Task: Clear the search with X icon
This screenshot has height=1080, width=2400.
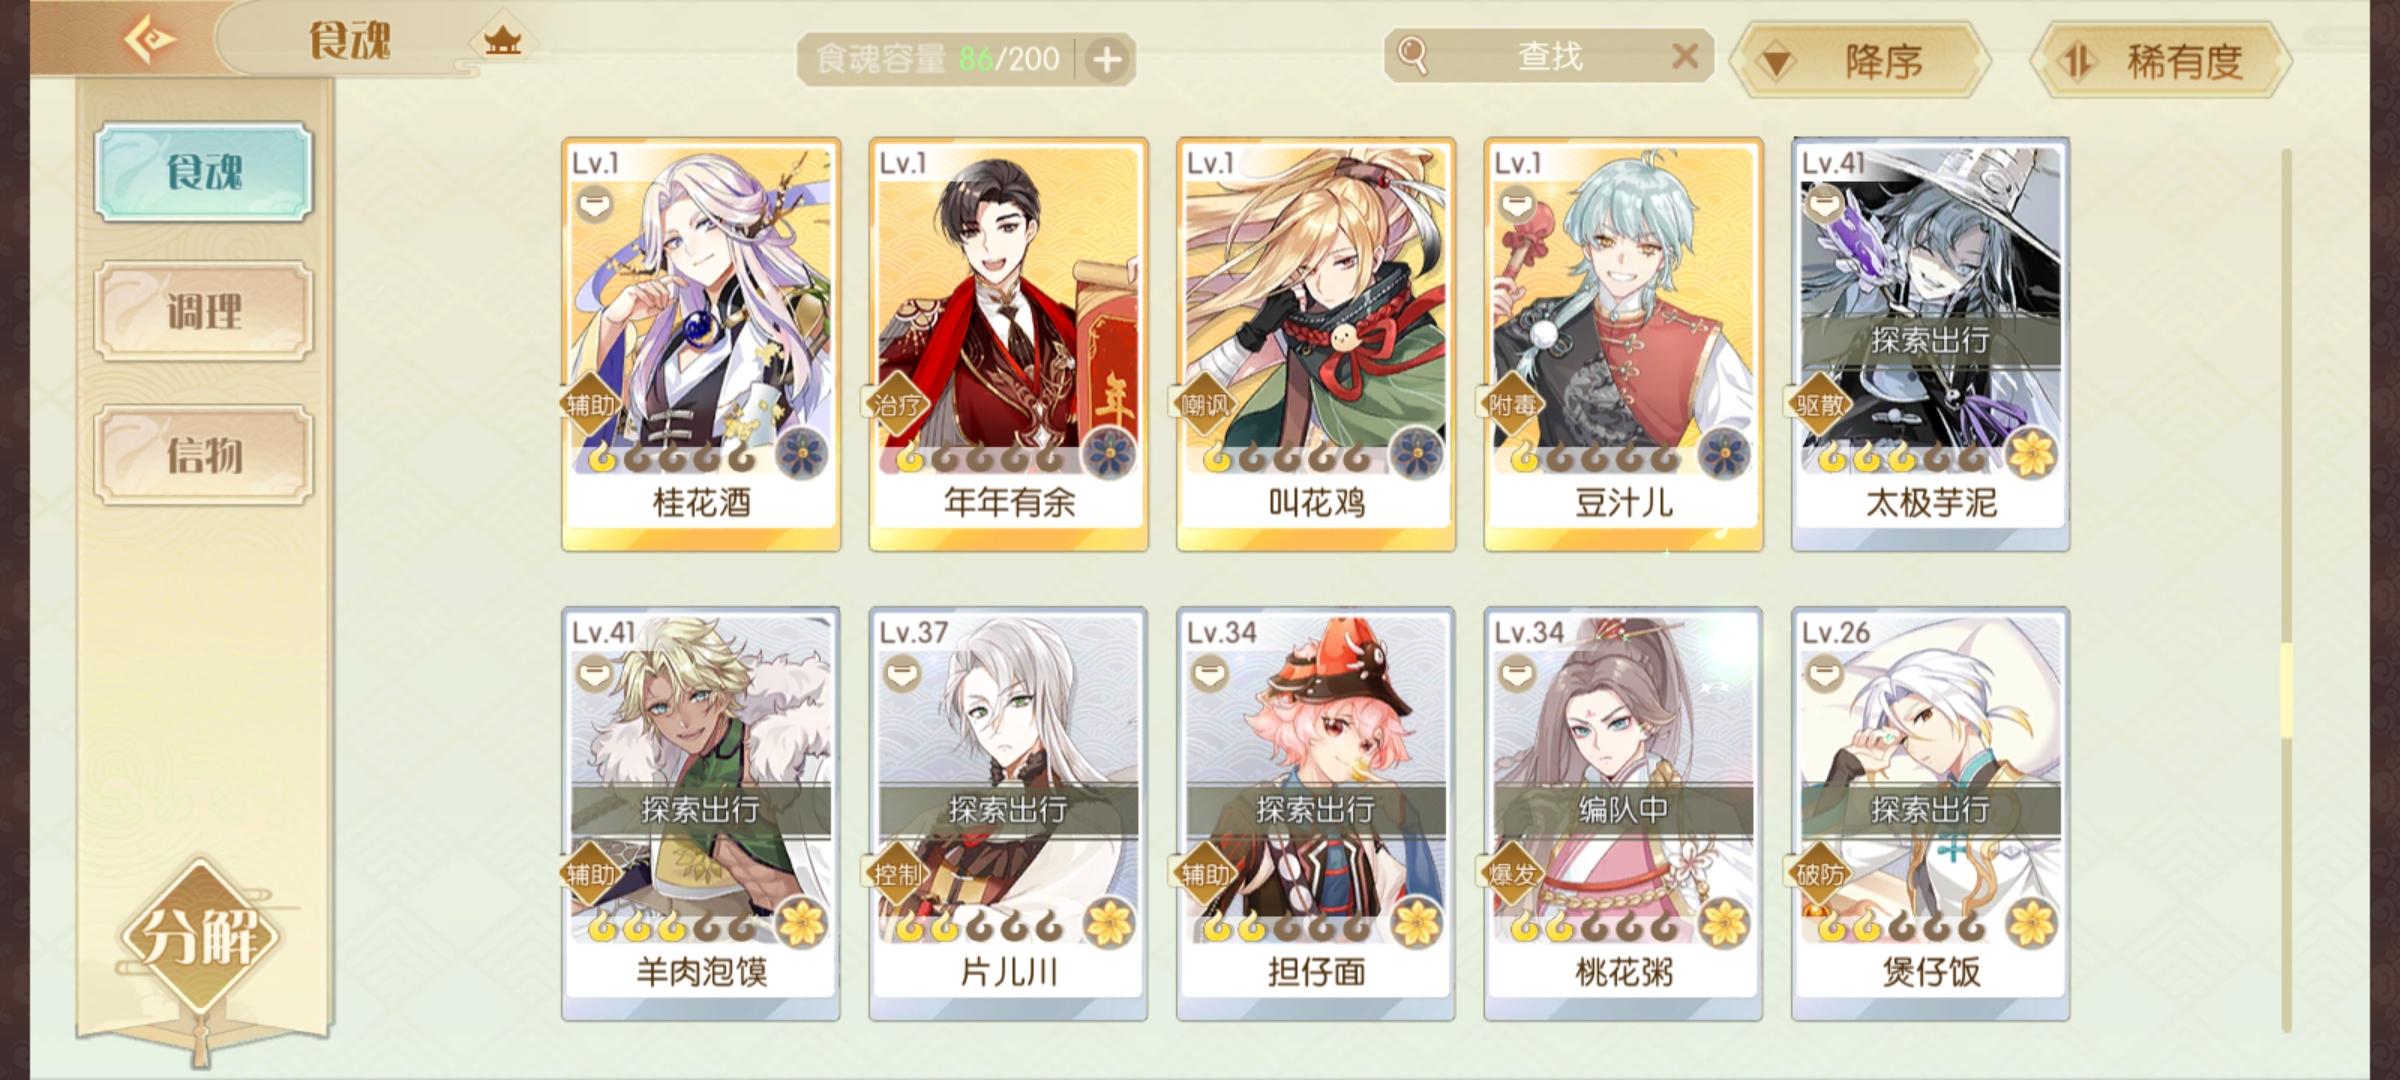Action: [1685, 56]
